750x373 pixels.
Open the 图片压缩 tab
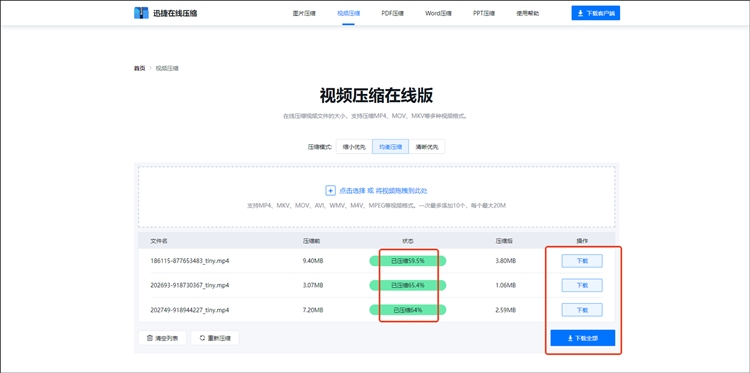point(304,13)
